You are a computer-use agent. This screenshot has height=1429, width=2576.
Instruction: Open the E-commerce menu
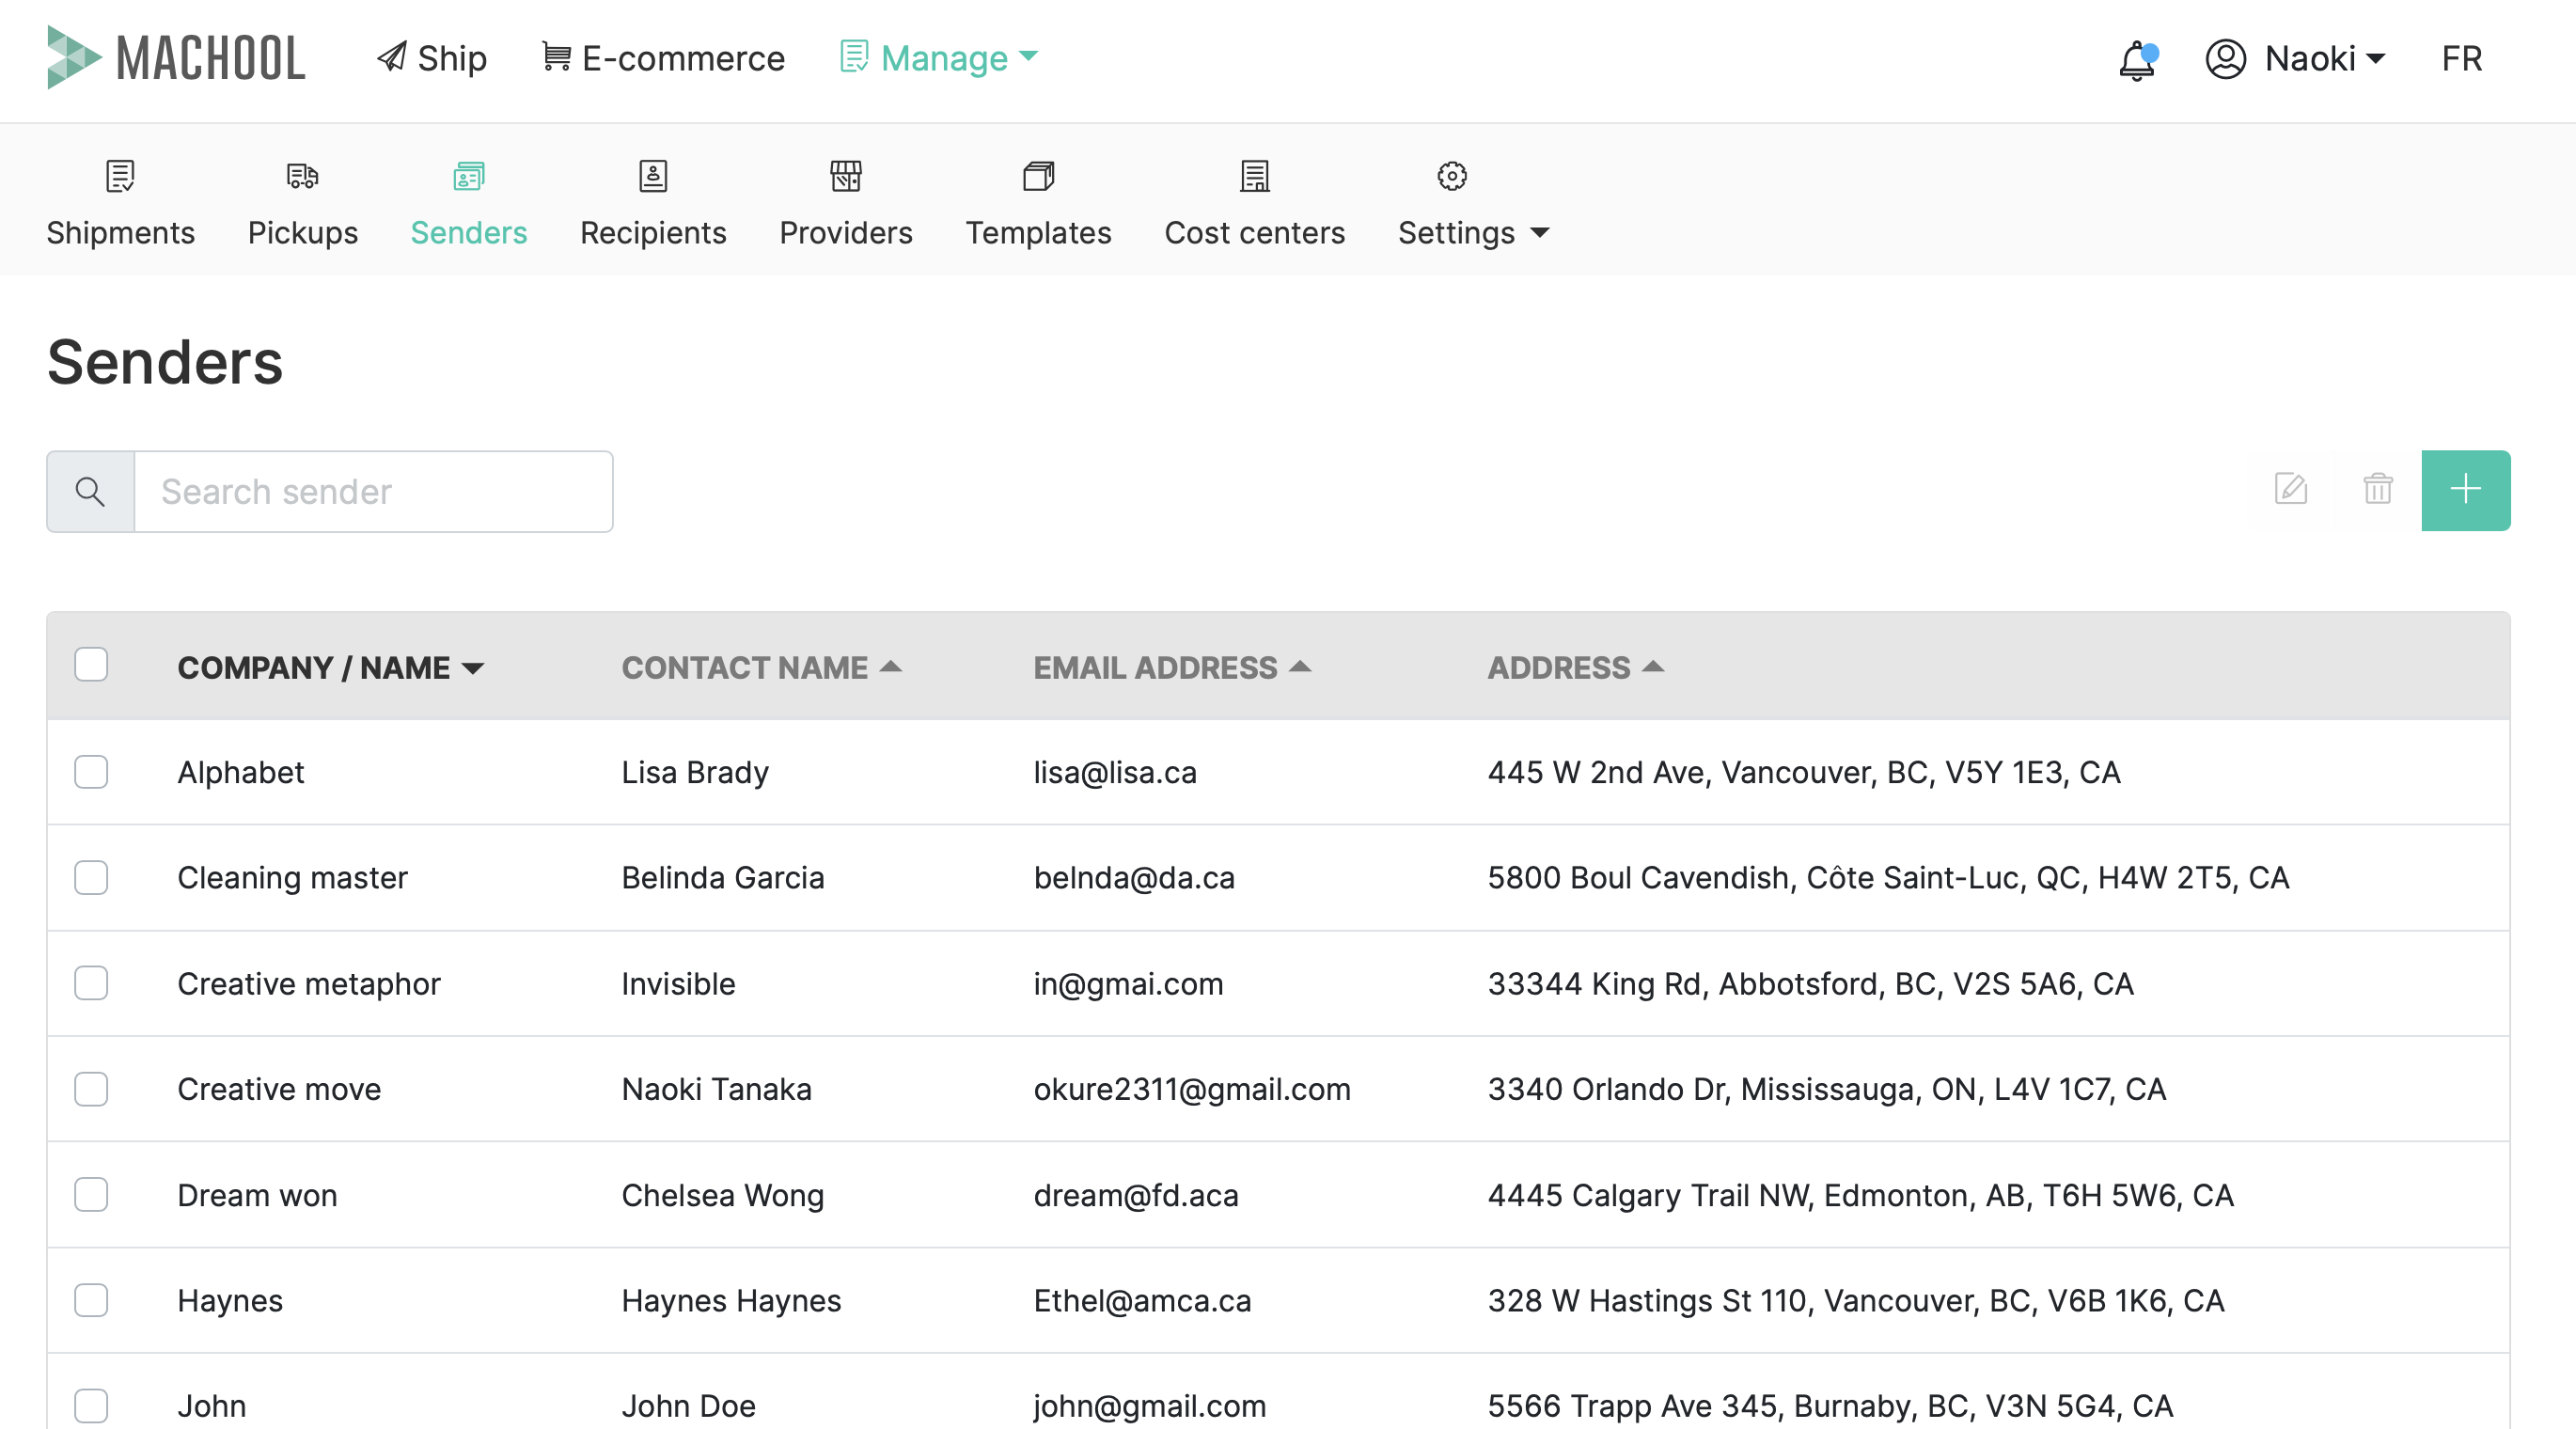(x=664, y=58)
